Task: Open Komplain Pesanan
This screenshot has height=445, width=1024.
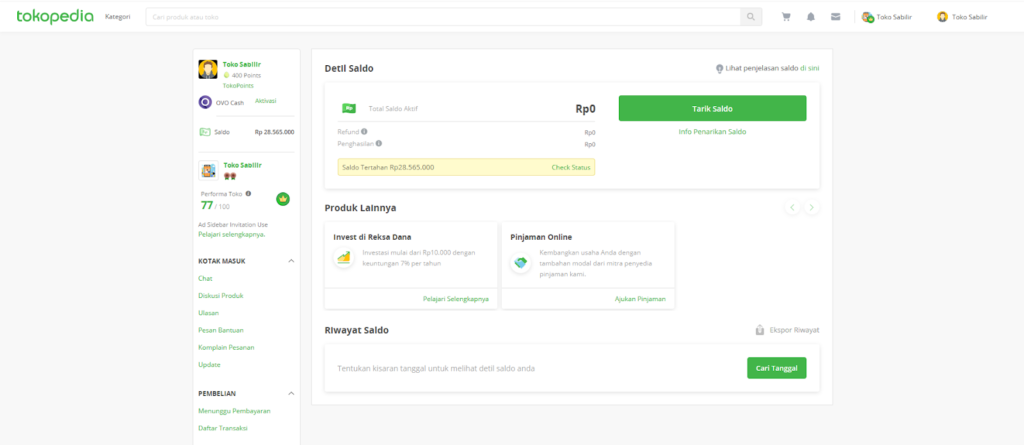Action: tap(227, 347)
